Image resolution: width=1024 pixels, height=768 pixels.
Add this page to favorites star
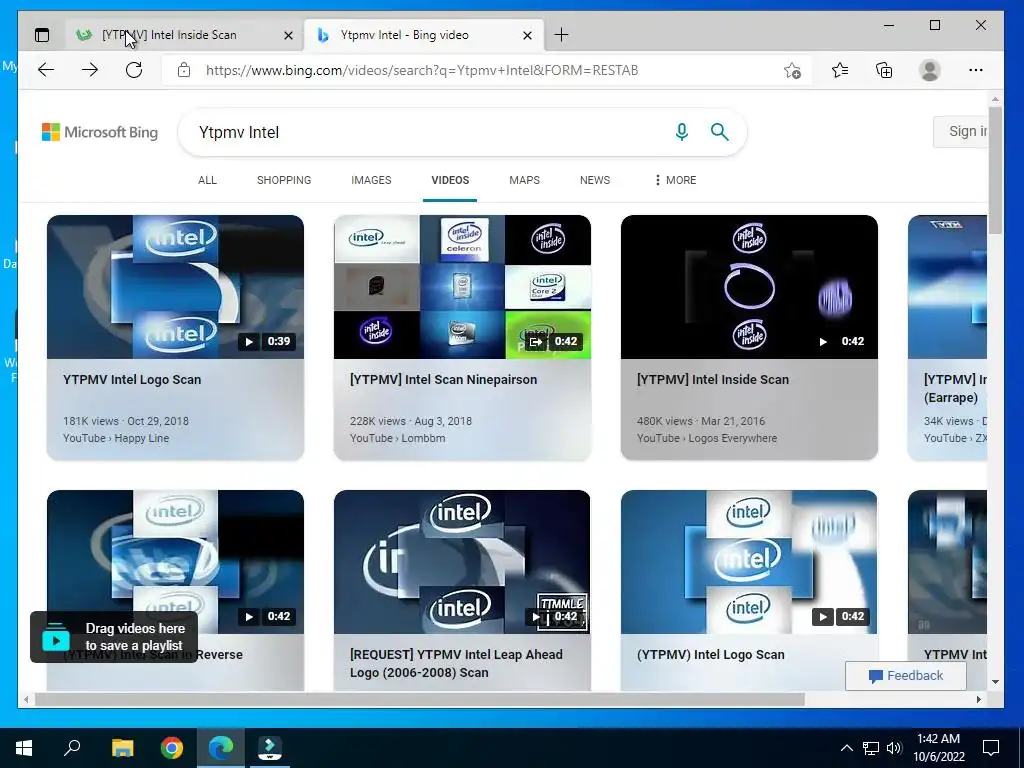(x=792, y=70)
